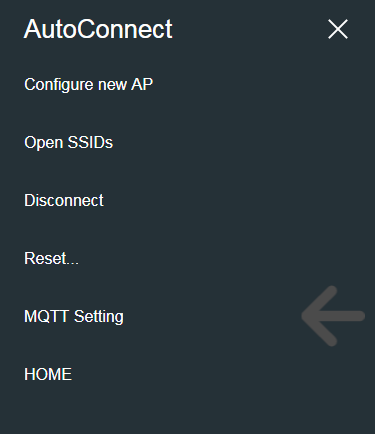
Task: Set up a new access point via Configure new AP
Action: tap(89, 85)
